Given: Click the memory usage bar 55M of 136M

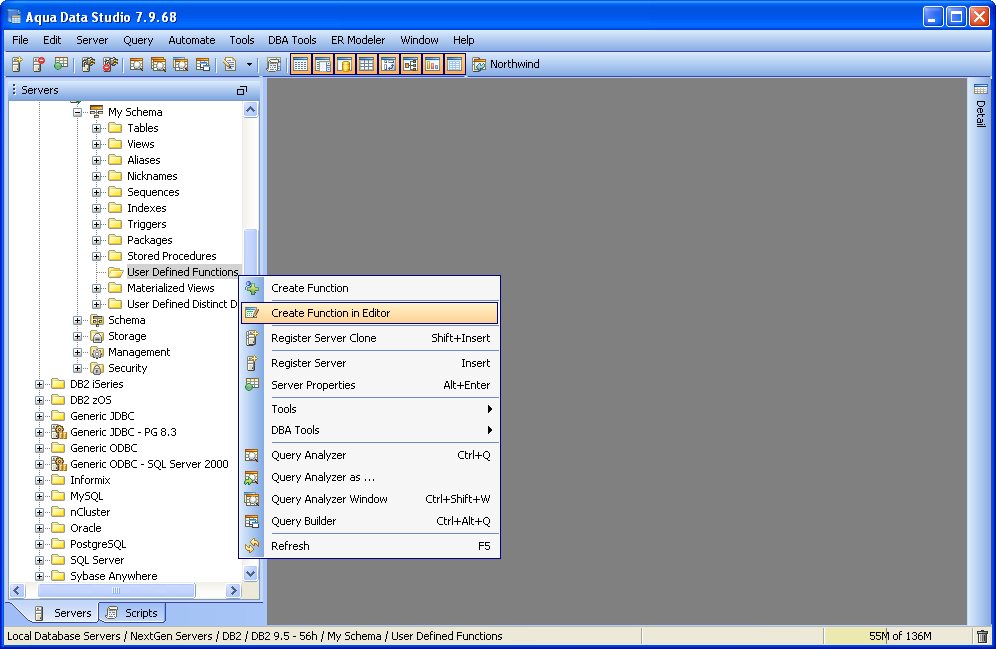Looking at the screenshot, I should (x=898, y=636).
